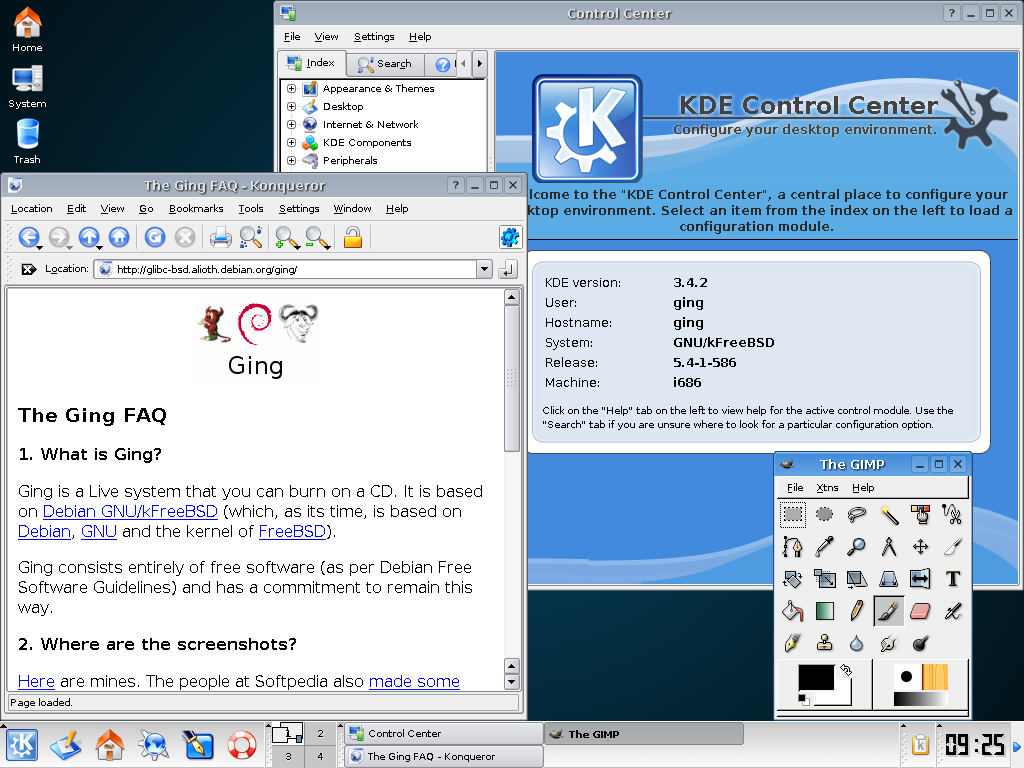This screenshot has height=768, width=1024.
Task: Click the Home icon in Konqueror toolbar
Action: coord(119,237)
